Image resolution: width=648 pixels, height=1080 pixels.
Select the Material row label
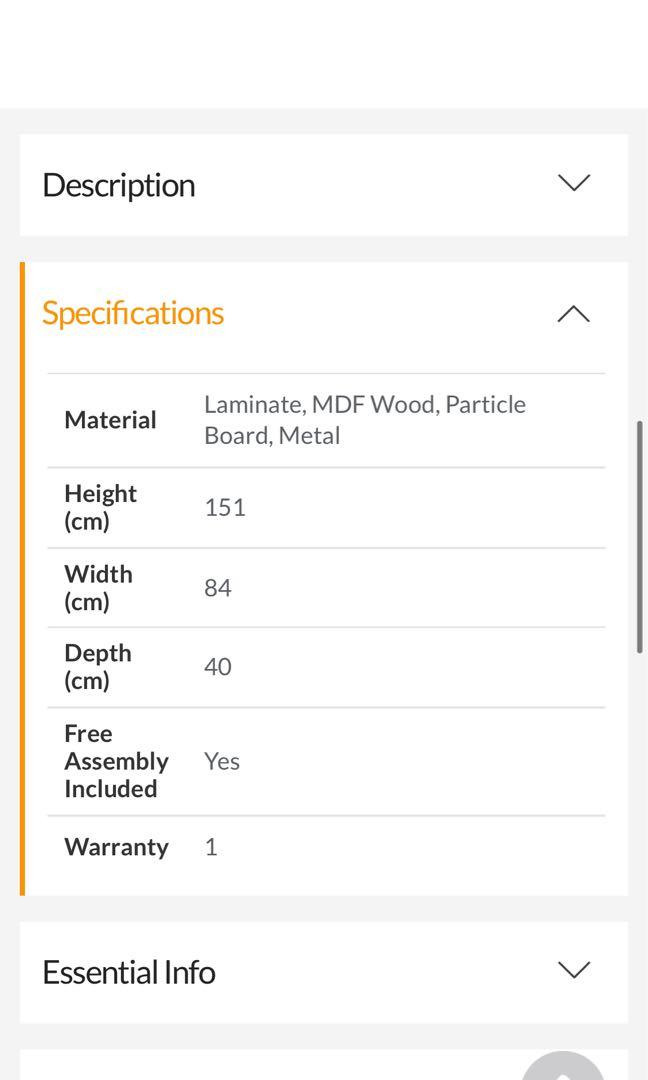(x=110, y=420)
